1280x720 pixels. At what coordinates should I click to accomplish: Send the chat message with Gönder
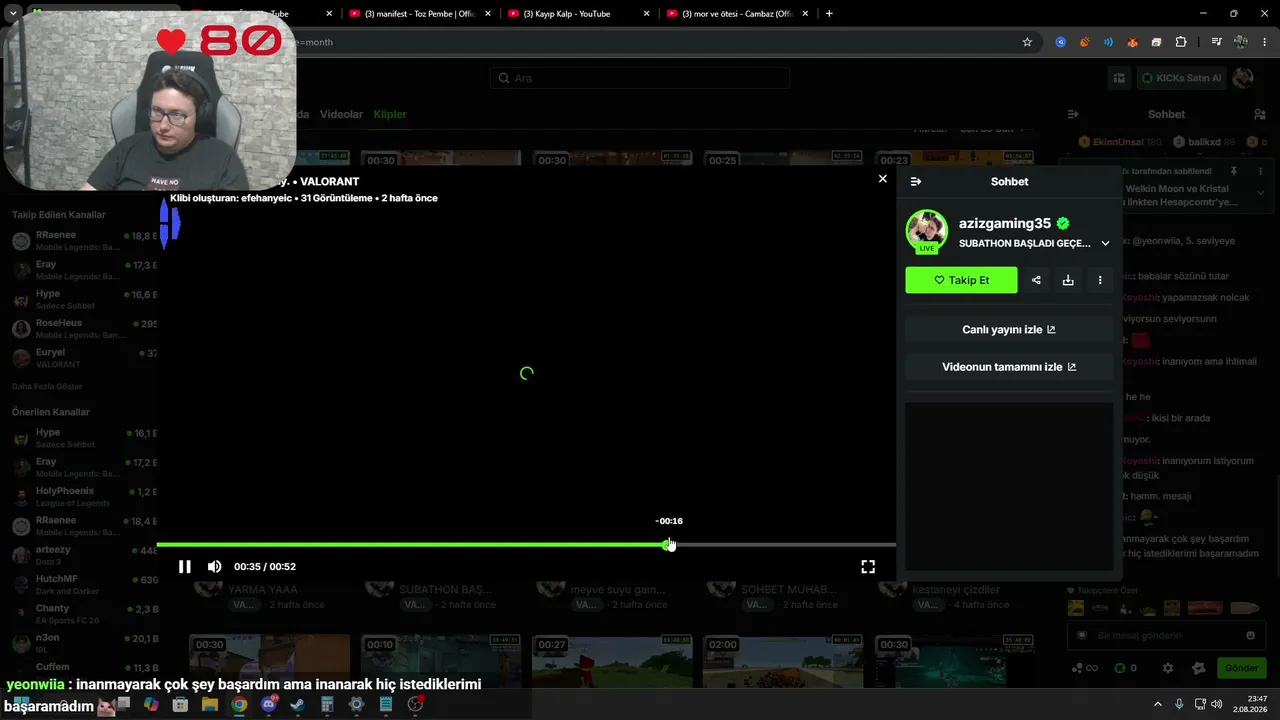pos(1241,668)
